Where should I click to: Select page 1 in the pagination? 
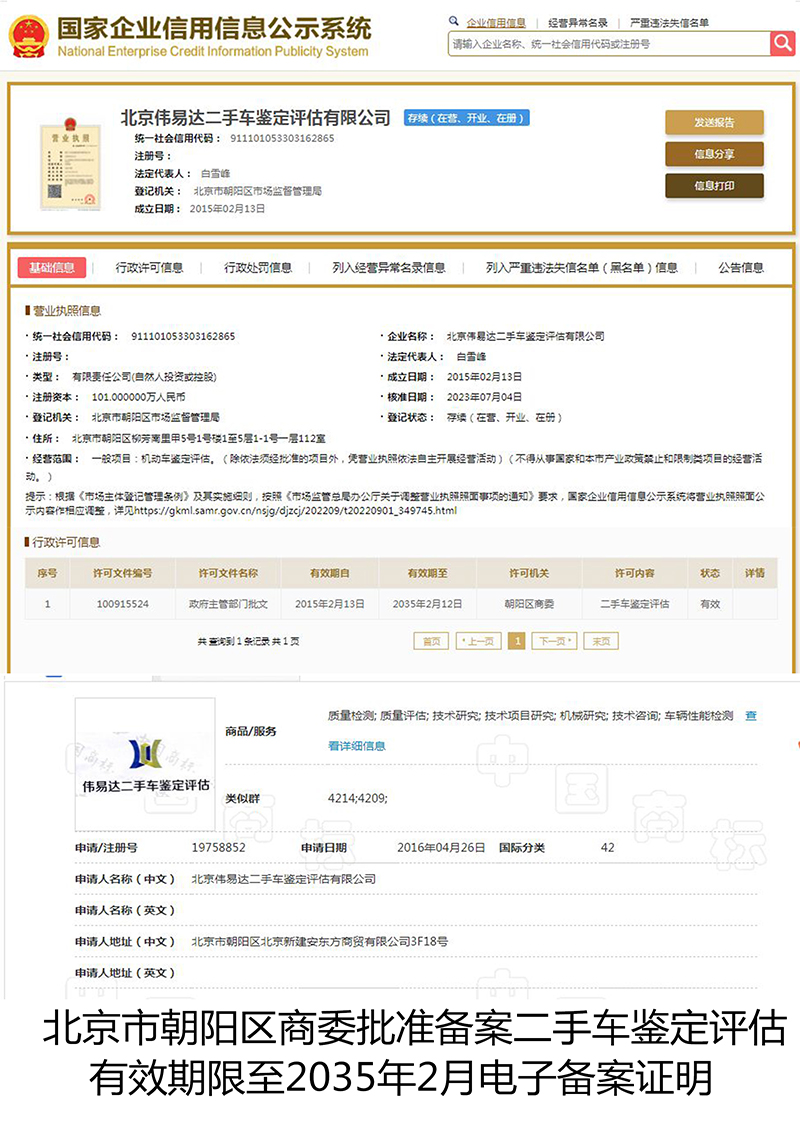tap(517, 641)
